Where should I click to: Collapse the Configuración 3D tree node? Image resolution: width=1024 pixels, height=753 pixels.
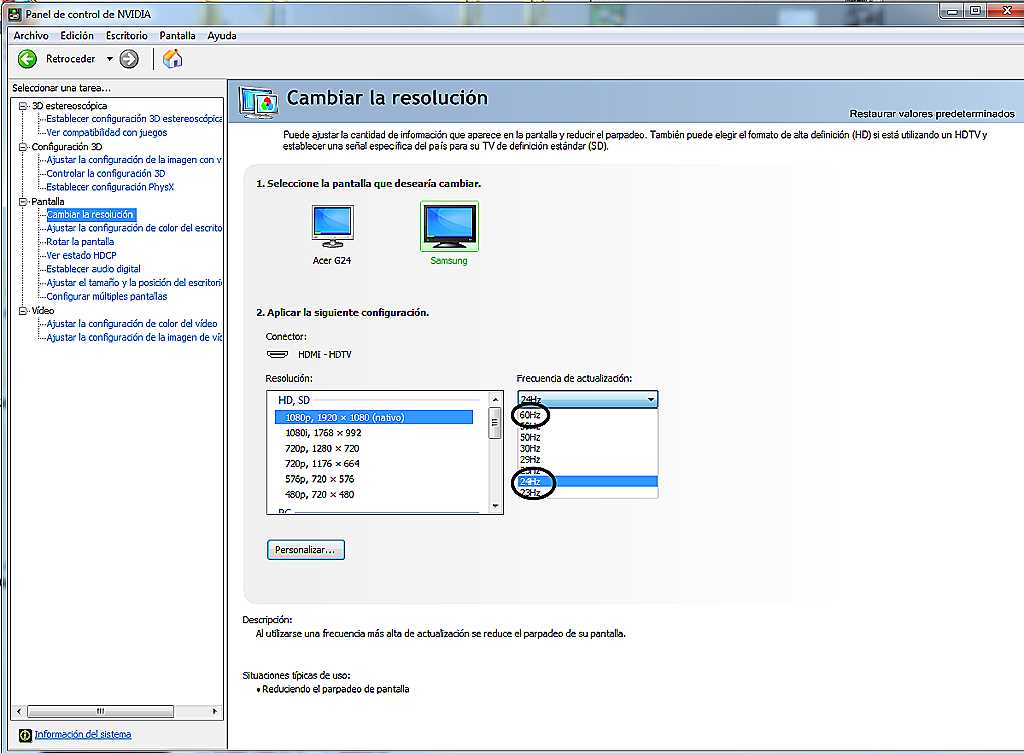pyautogui.click(x=23, y=147)
